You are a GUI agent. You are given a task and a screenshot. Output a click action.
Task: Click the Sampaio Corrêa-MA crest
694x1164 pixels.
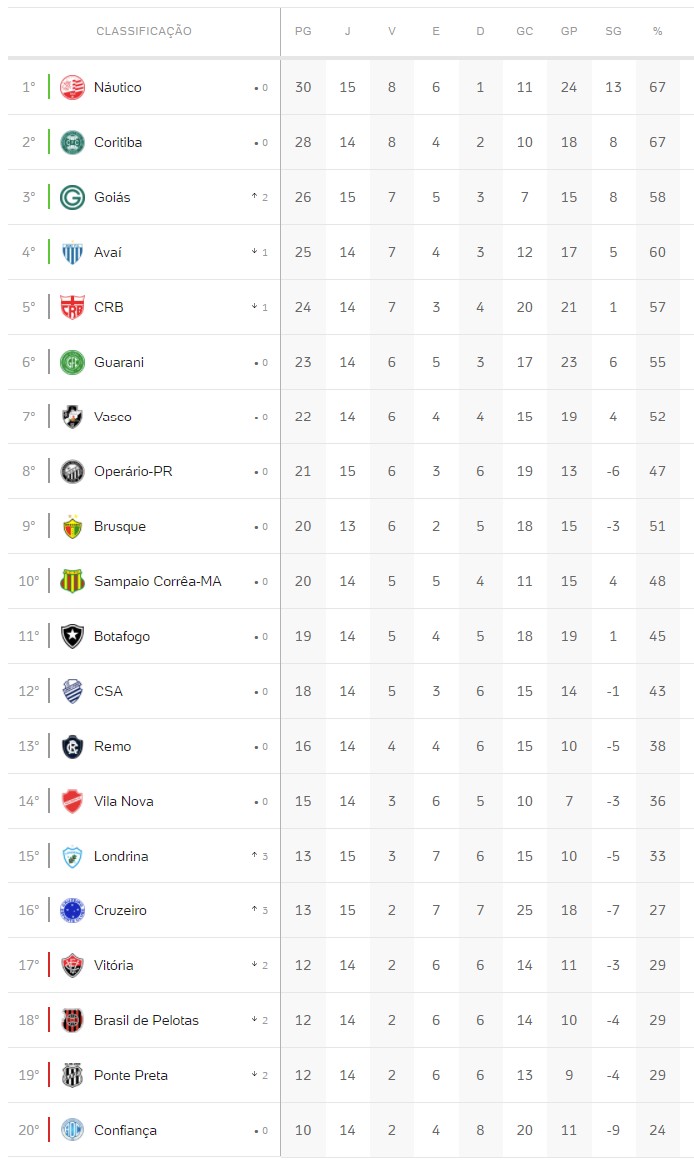point(72,581)
